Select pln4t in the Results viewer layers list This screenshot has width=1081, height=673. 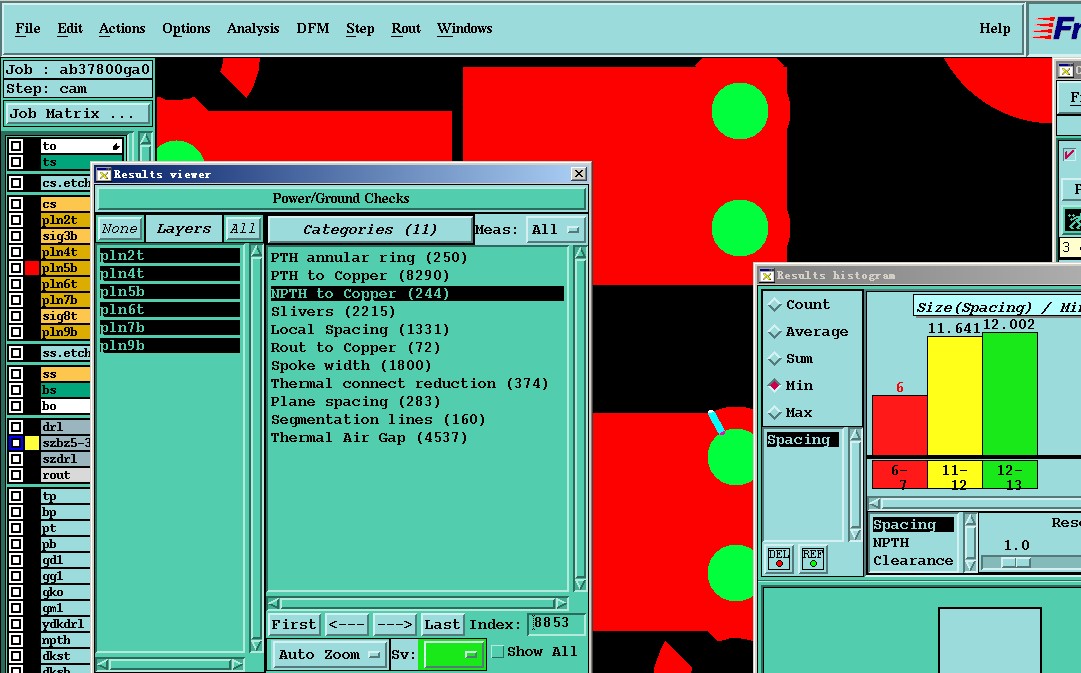click(169, 274)
